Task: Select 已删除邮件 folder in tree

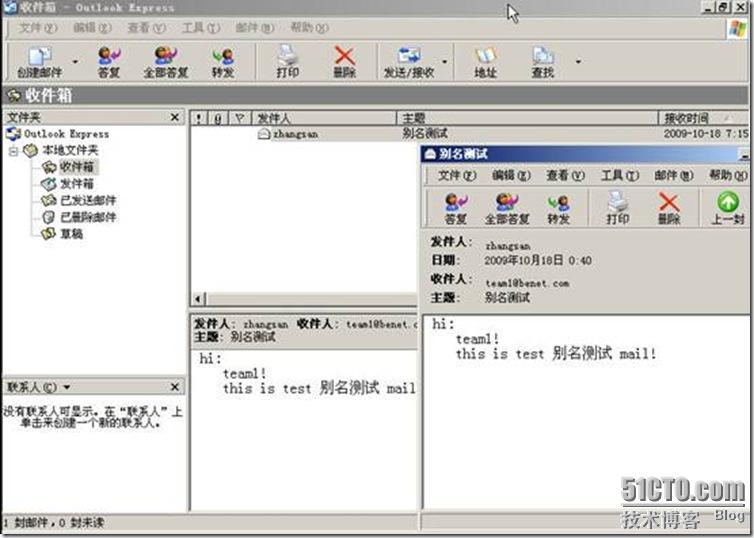Action: point(88,217)
